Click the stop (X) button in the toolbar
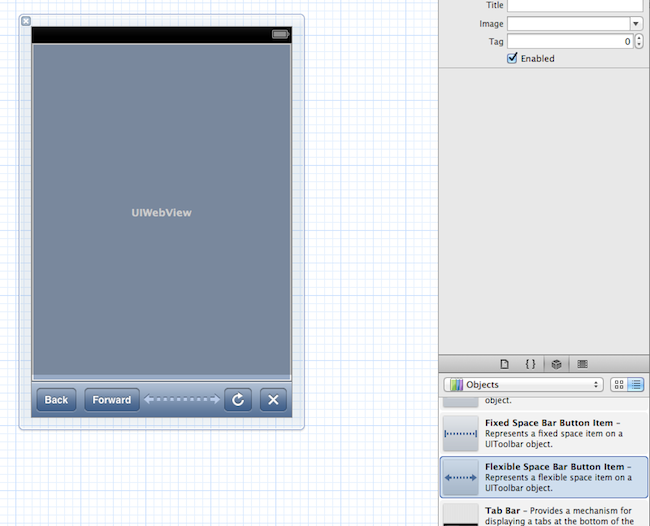The image size is (650, 526). 273,400
